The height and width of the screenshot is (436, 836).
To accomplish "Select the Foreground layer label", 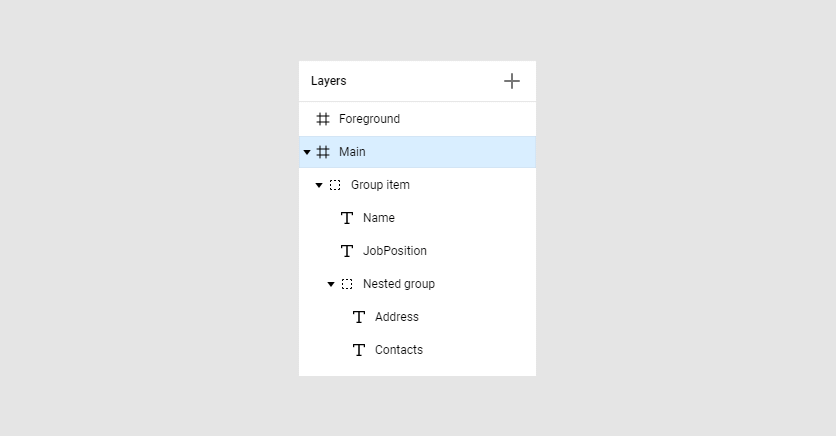I will click(x=369, y=119).
